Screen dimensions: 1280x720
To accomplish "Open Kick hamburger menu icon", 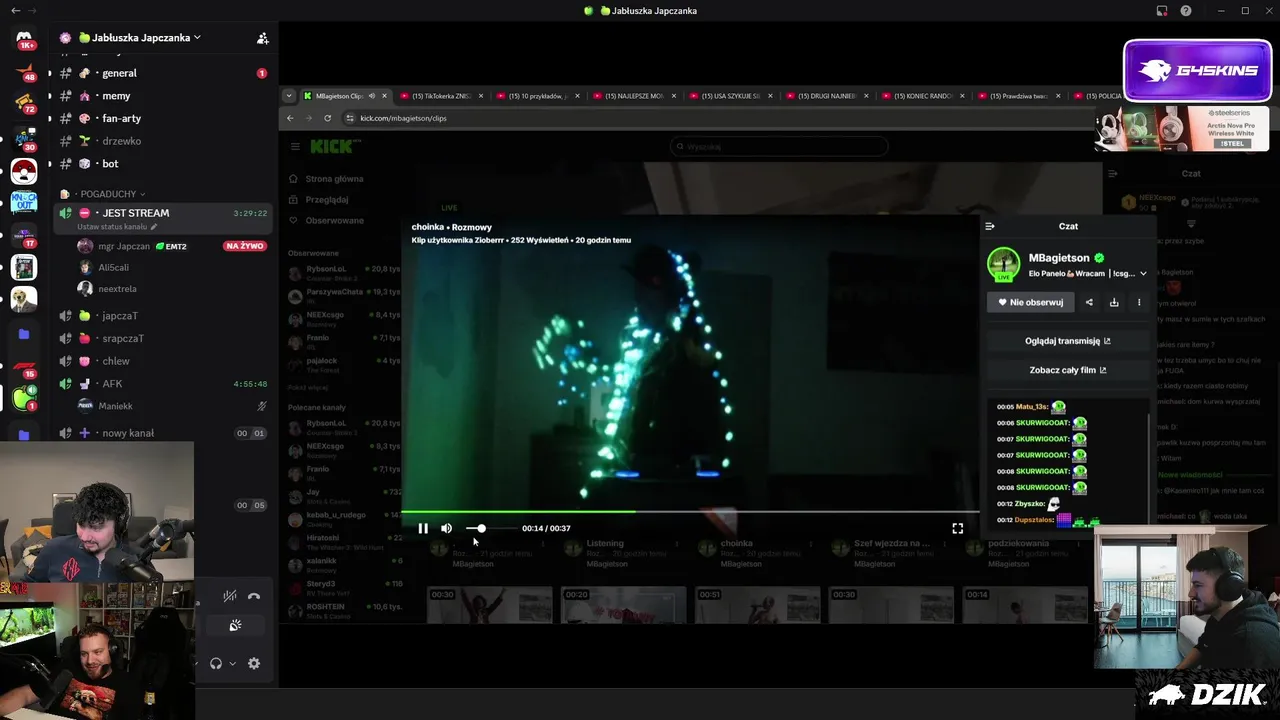I will pos(295,146).
